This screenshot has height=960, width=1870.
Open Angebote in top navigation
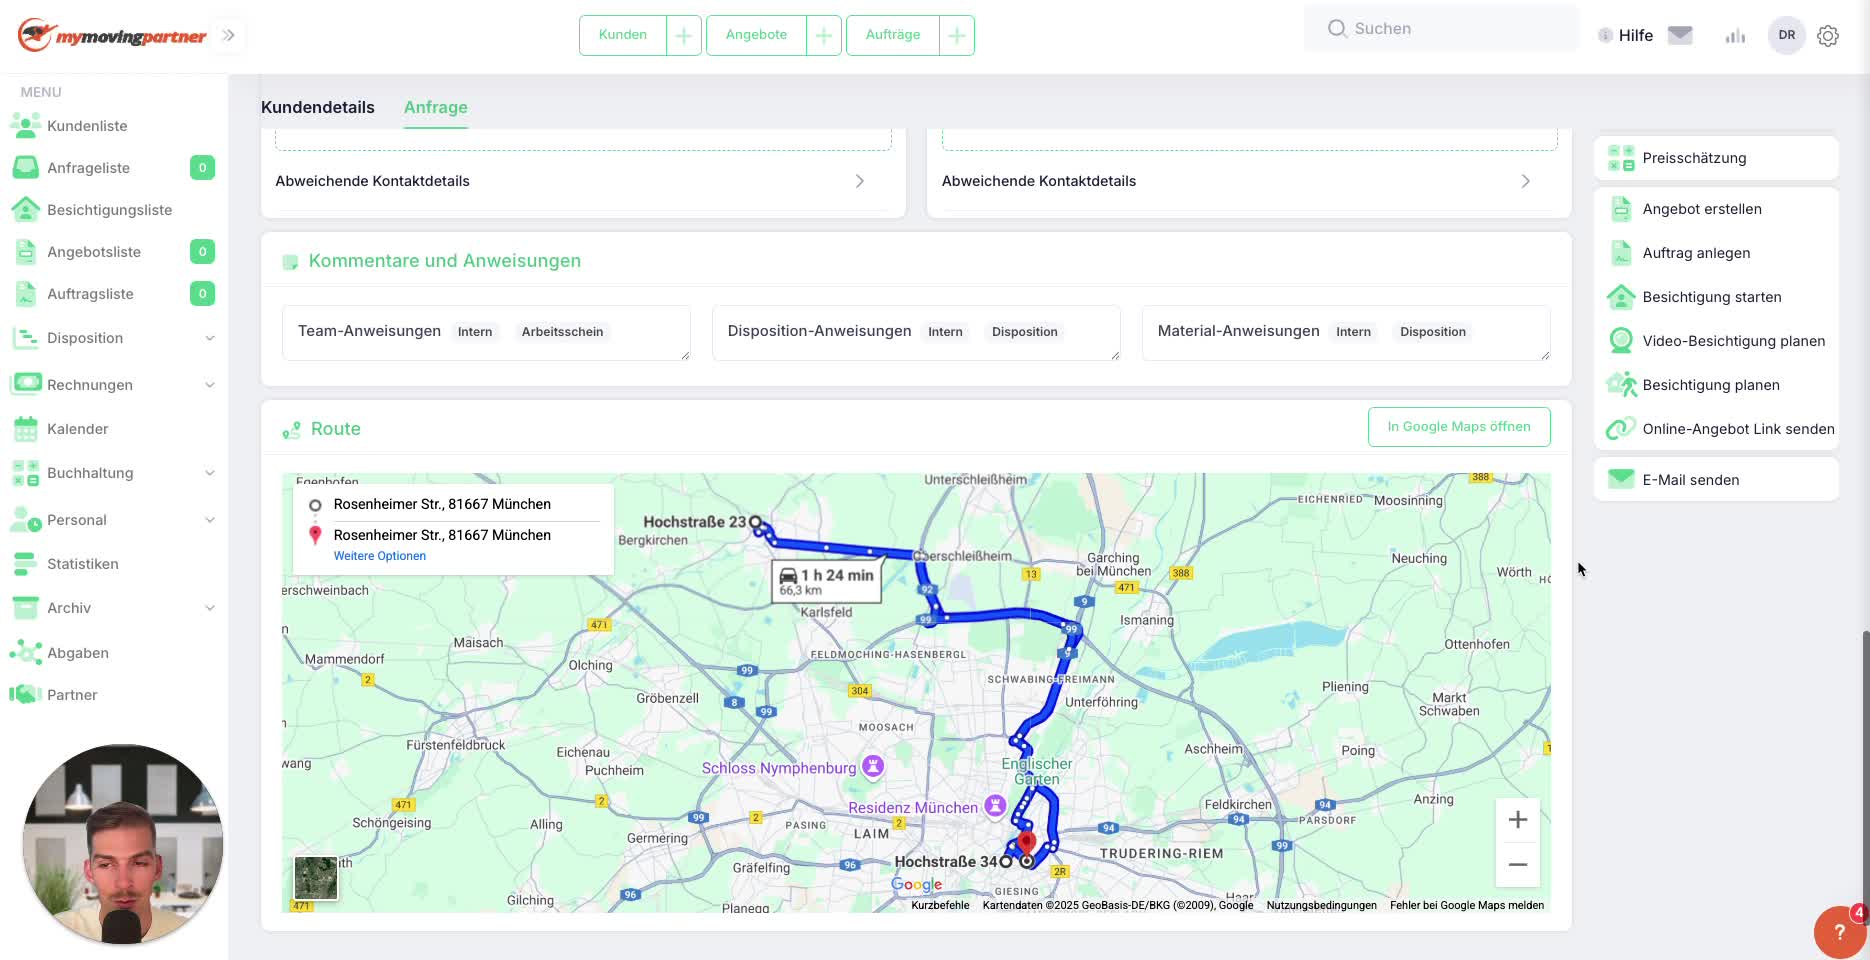756,35
